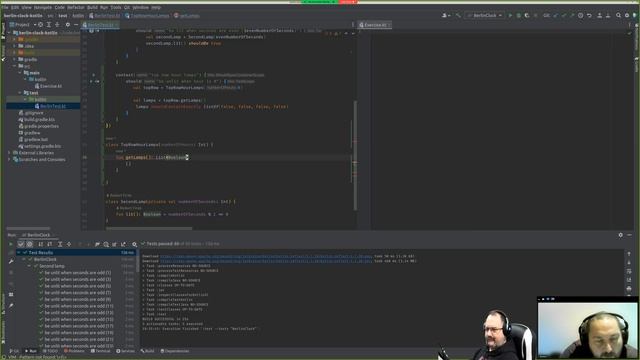This screenshot has height=360, width=640.
Task: Open the Build menu
Action: click(x=92, y=7)
